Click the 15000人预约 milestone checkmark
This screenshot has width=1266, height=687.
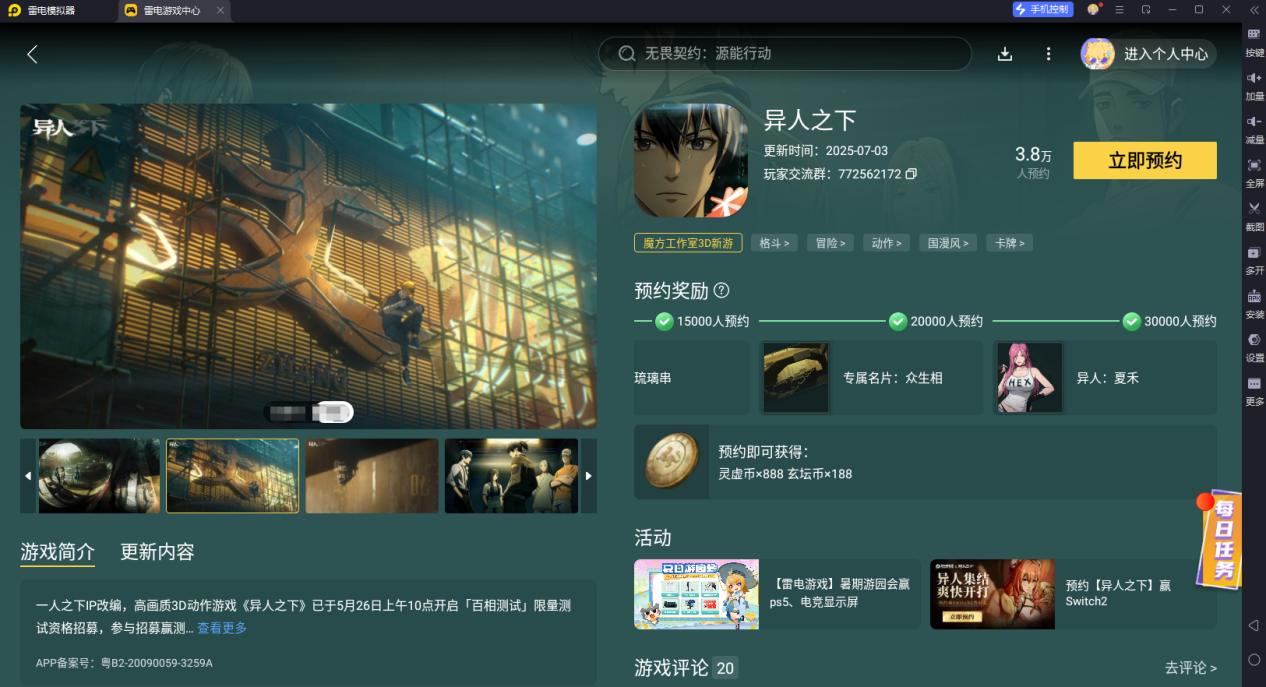pos(664,321)
